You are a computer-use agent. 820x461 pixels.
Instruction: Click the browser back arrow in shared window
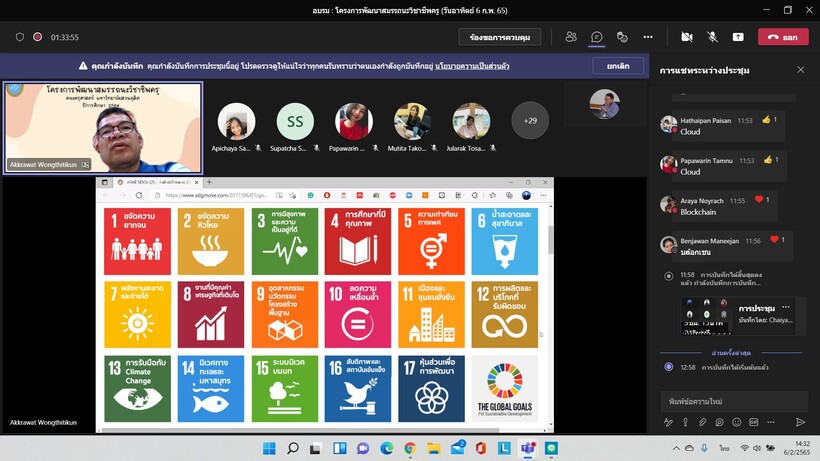pos(106,195)
